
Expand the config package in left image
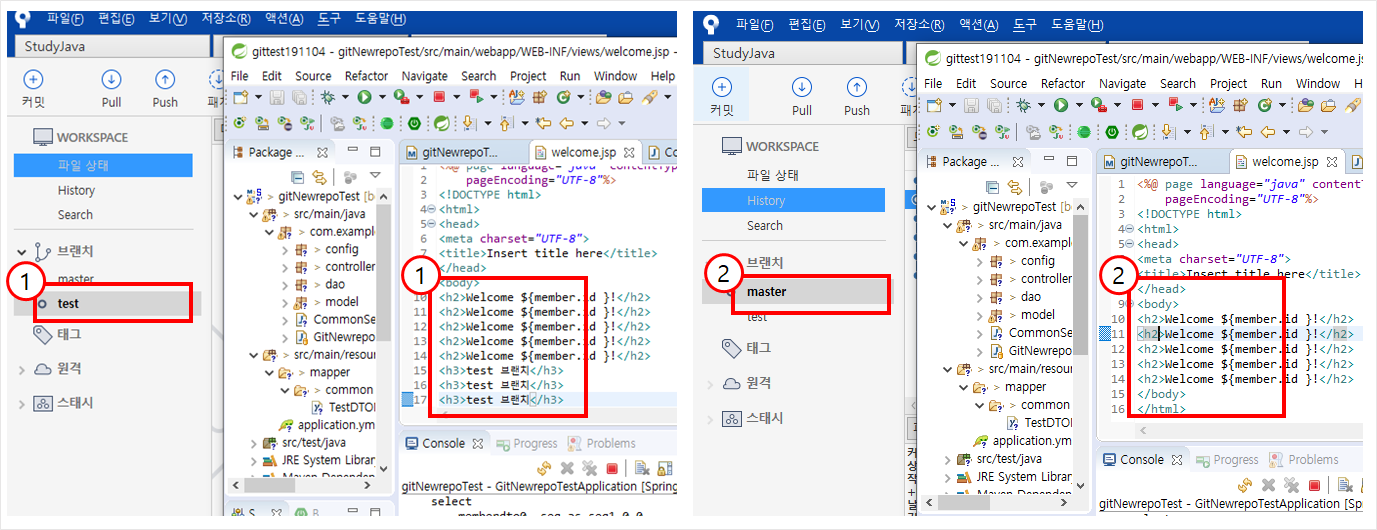coord(287,249)
